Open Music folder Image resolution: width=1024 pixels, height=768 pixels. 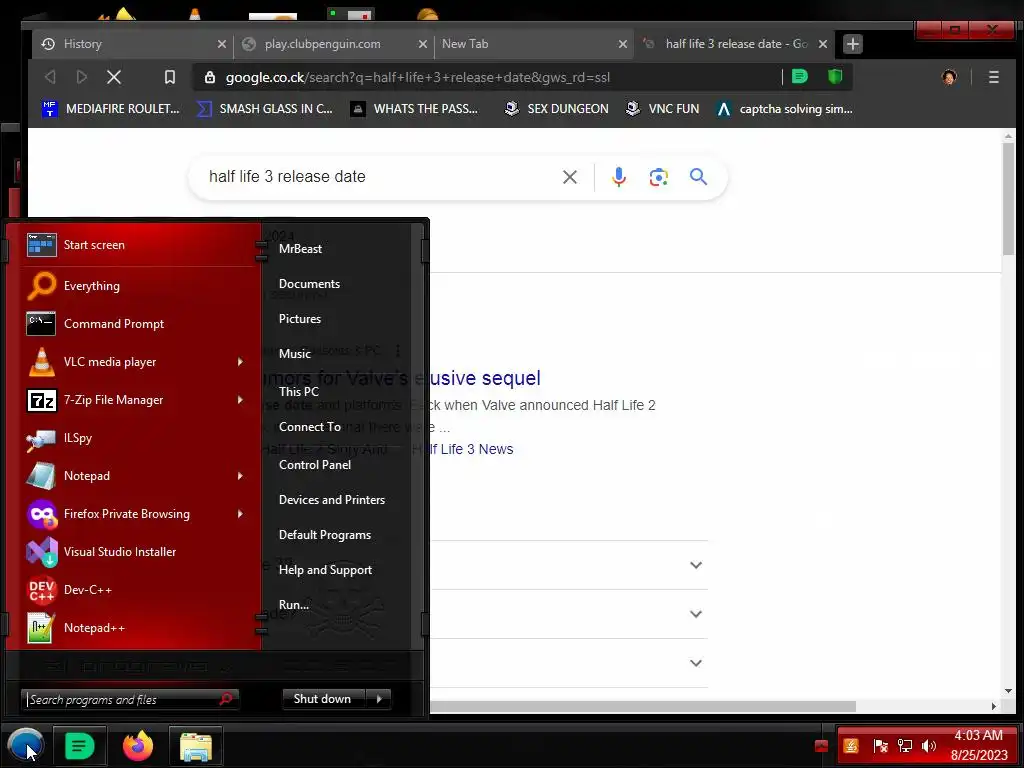[295, 354]
